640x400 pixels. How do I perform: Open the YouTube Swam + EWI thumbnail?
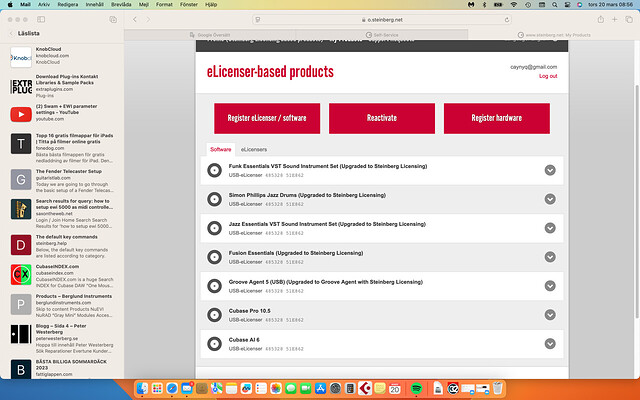(x=21, y=114)
